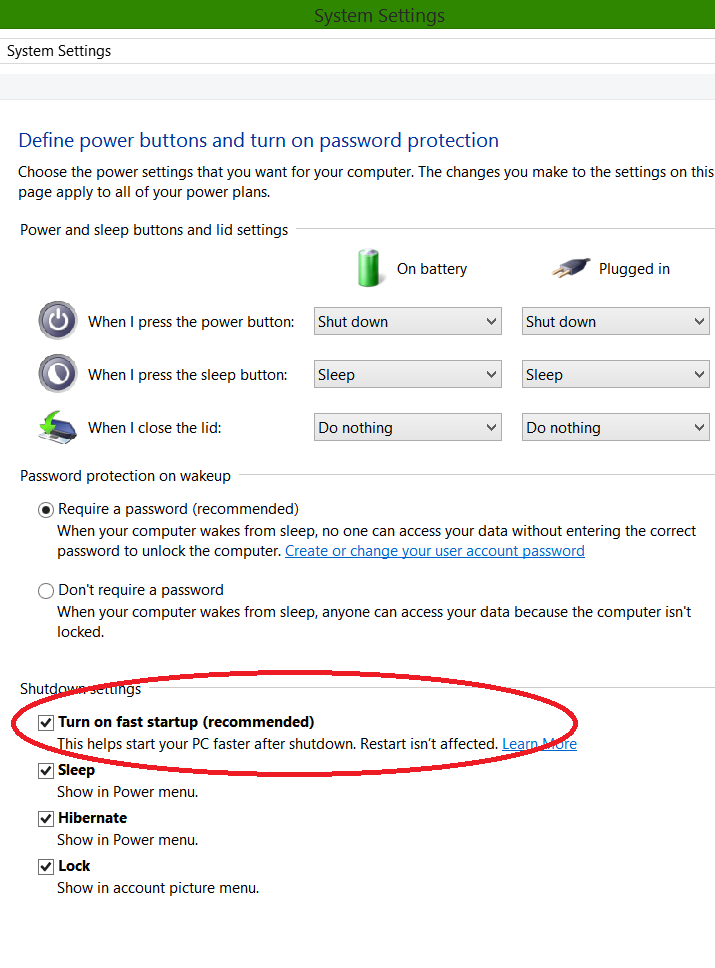715x968 pixels.
Task: Open close lid On battery dropdown
Action: [407, 428]
